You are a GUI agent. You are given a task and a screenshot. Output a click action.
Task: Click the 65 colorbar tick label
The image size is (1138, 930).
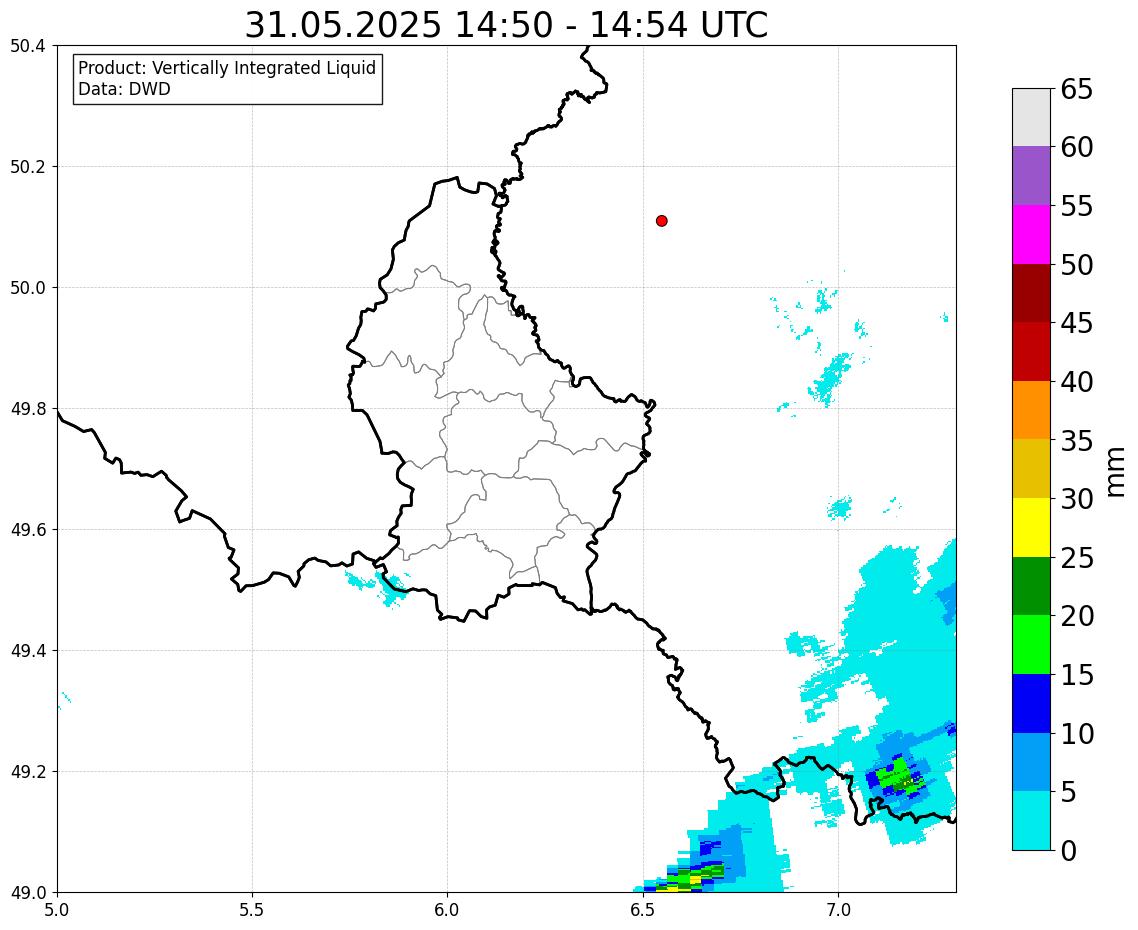tap(1076, 89)
